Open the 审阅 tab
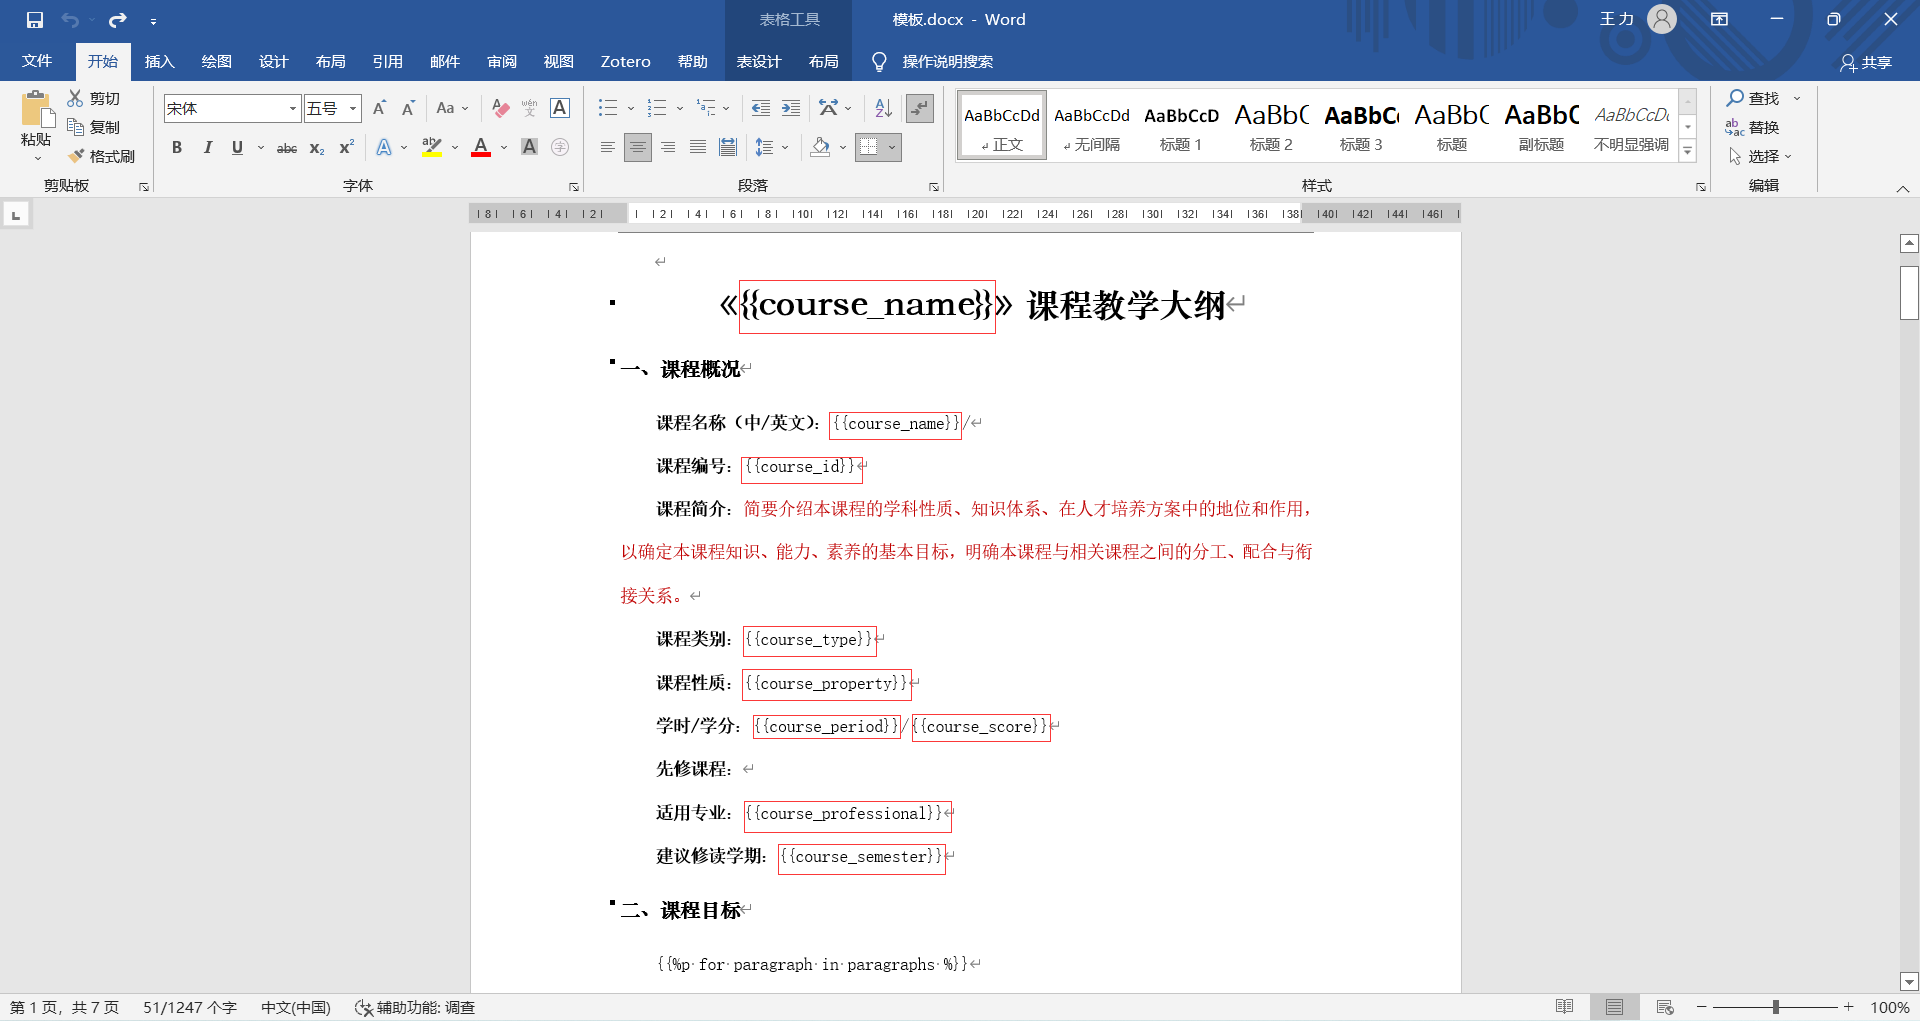The width and height of the screenshot is (1920, 1021). coord(502,61)
